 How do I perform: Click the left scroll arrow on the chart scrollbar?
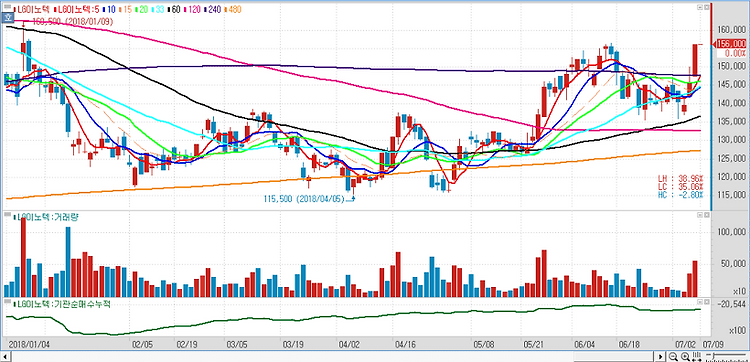tap(5, 357)
